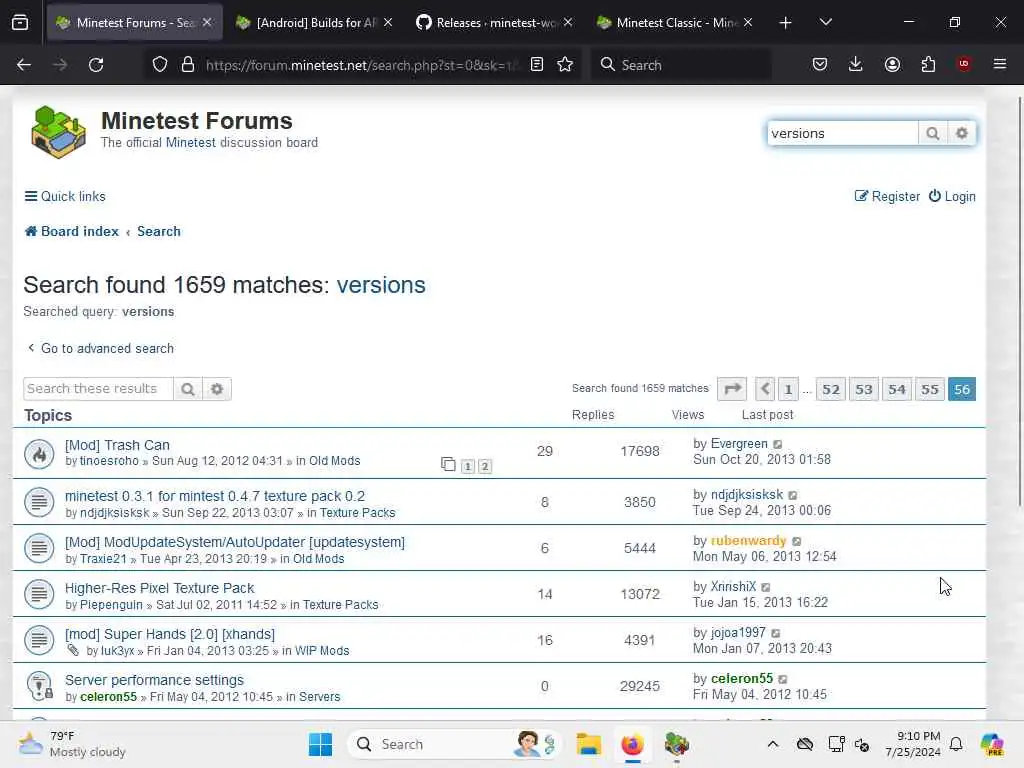Click gear beside 'Search these results' field

tap(217, 389)
